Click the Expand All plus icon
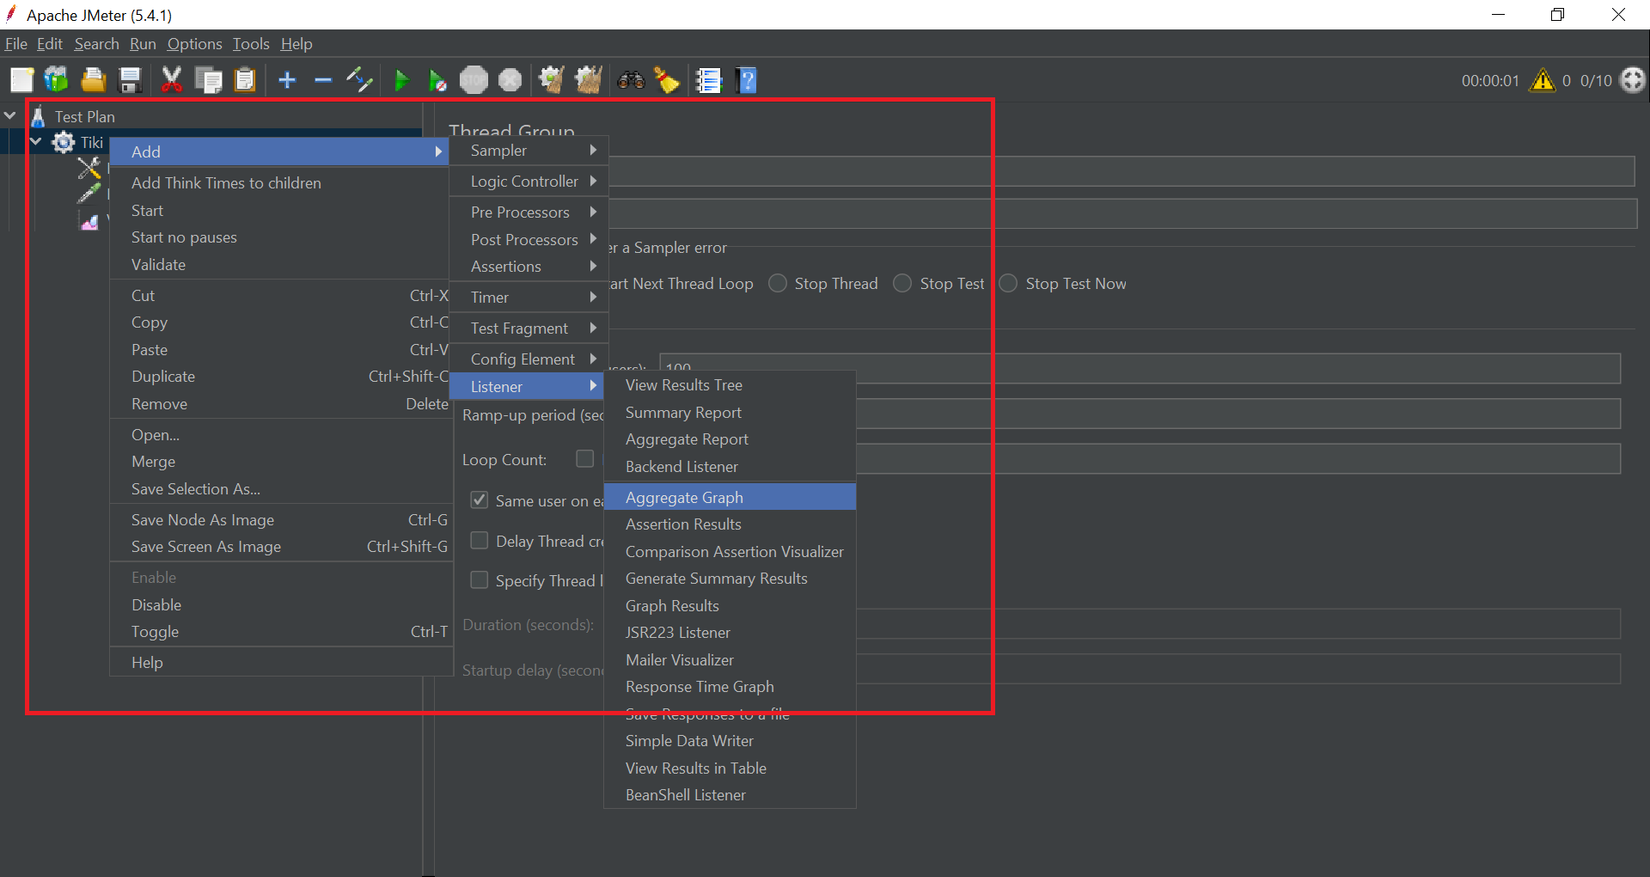Screen dimensions: 1650x877 click(287, 80)
